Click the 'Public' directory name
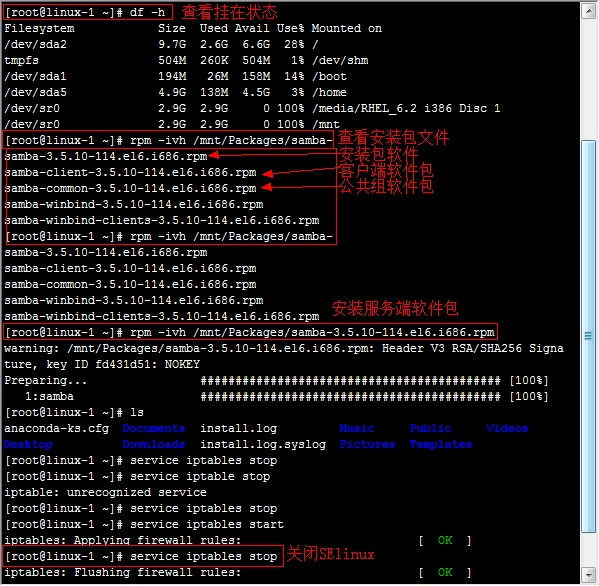This screenshot has height=586, width=599. (431, 429)
